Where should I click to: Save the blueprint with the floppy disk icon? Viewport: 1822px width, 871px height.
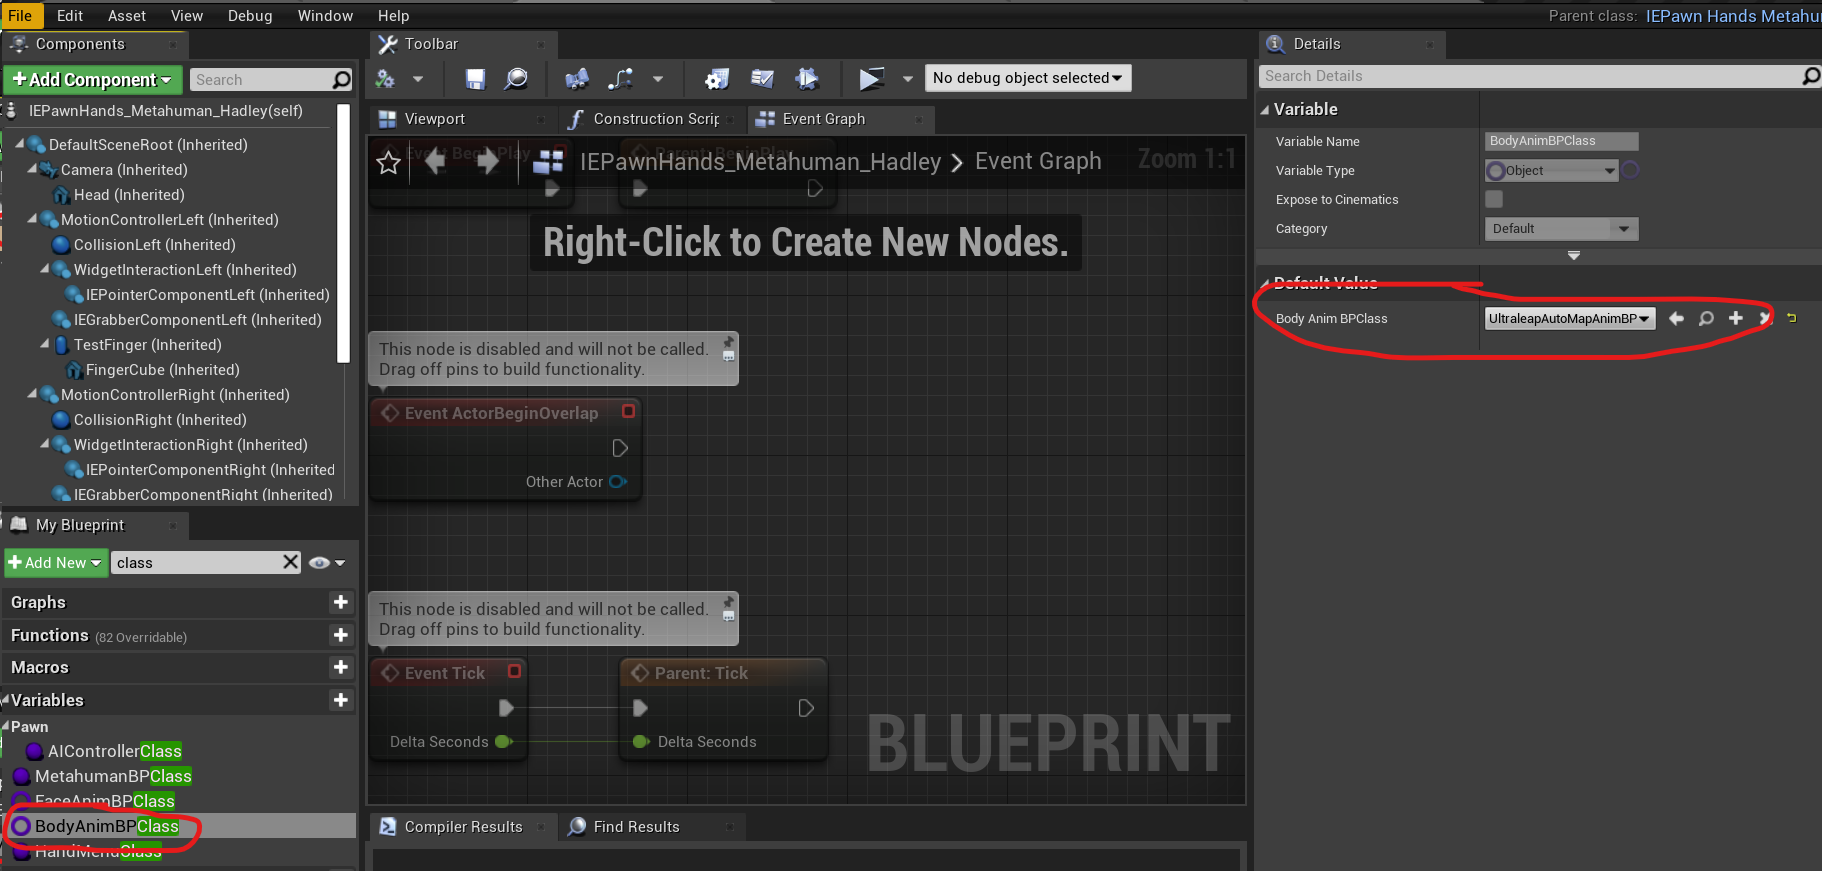pos(475,78)
